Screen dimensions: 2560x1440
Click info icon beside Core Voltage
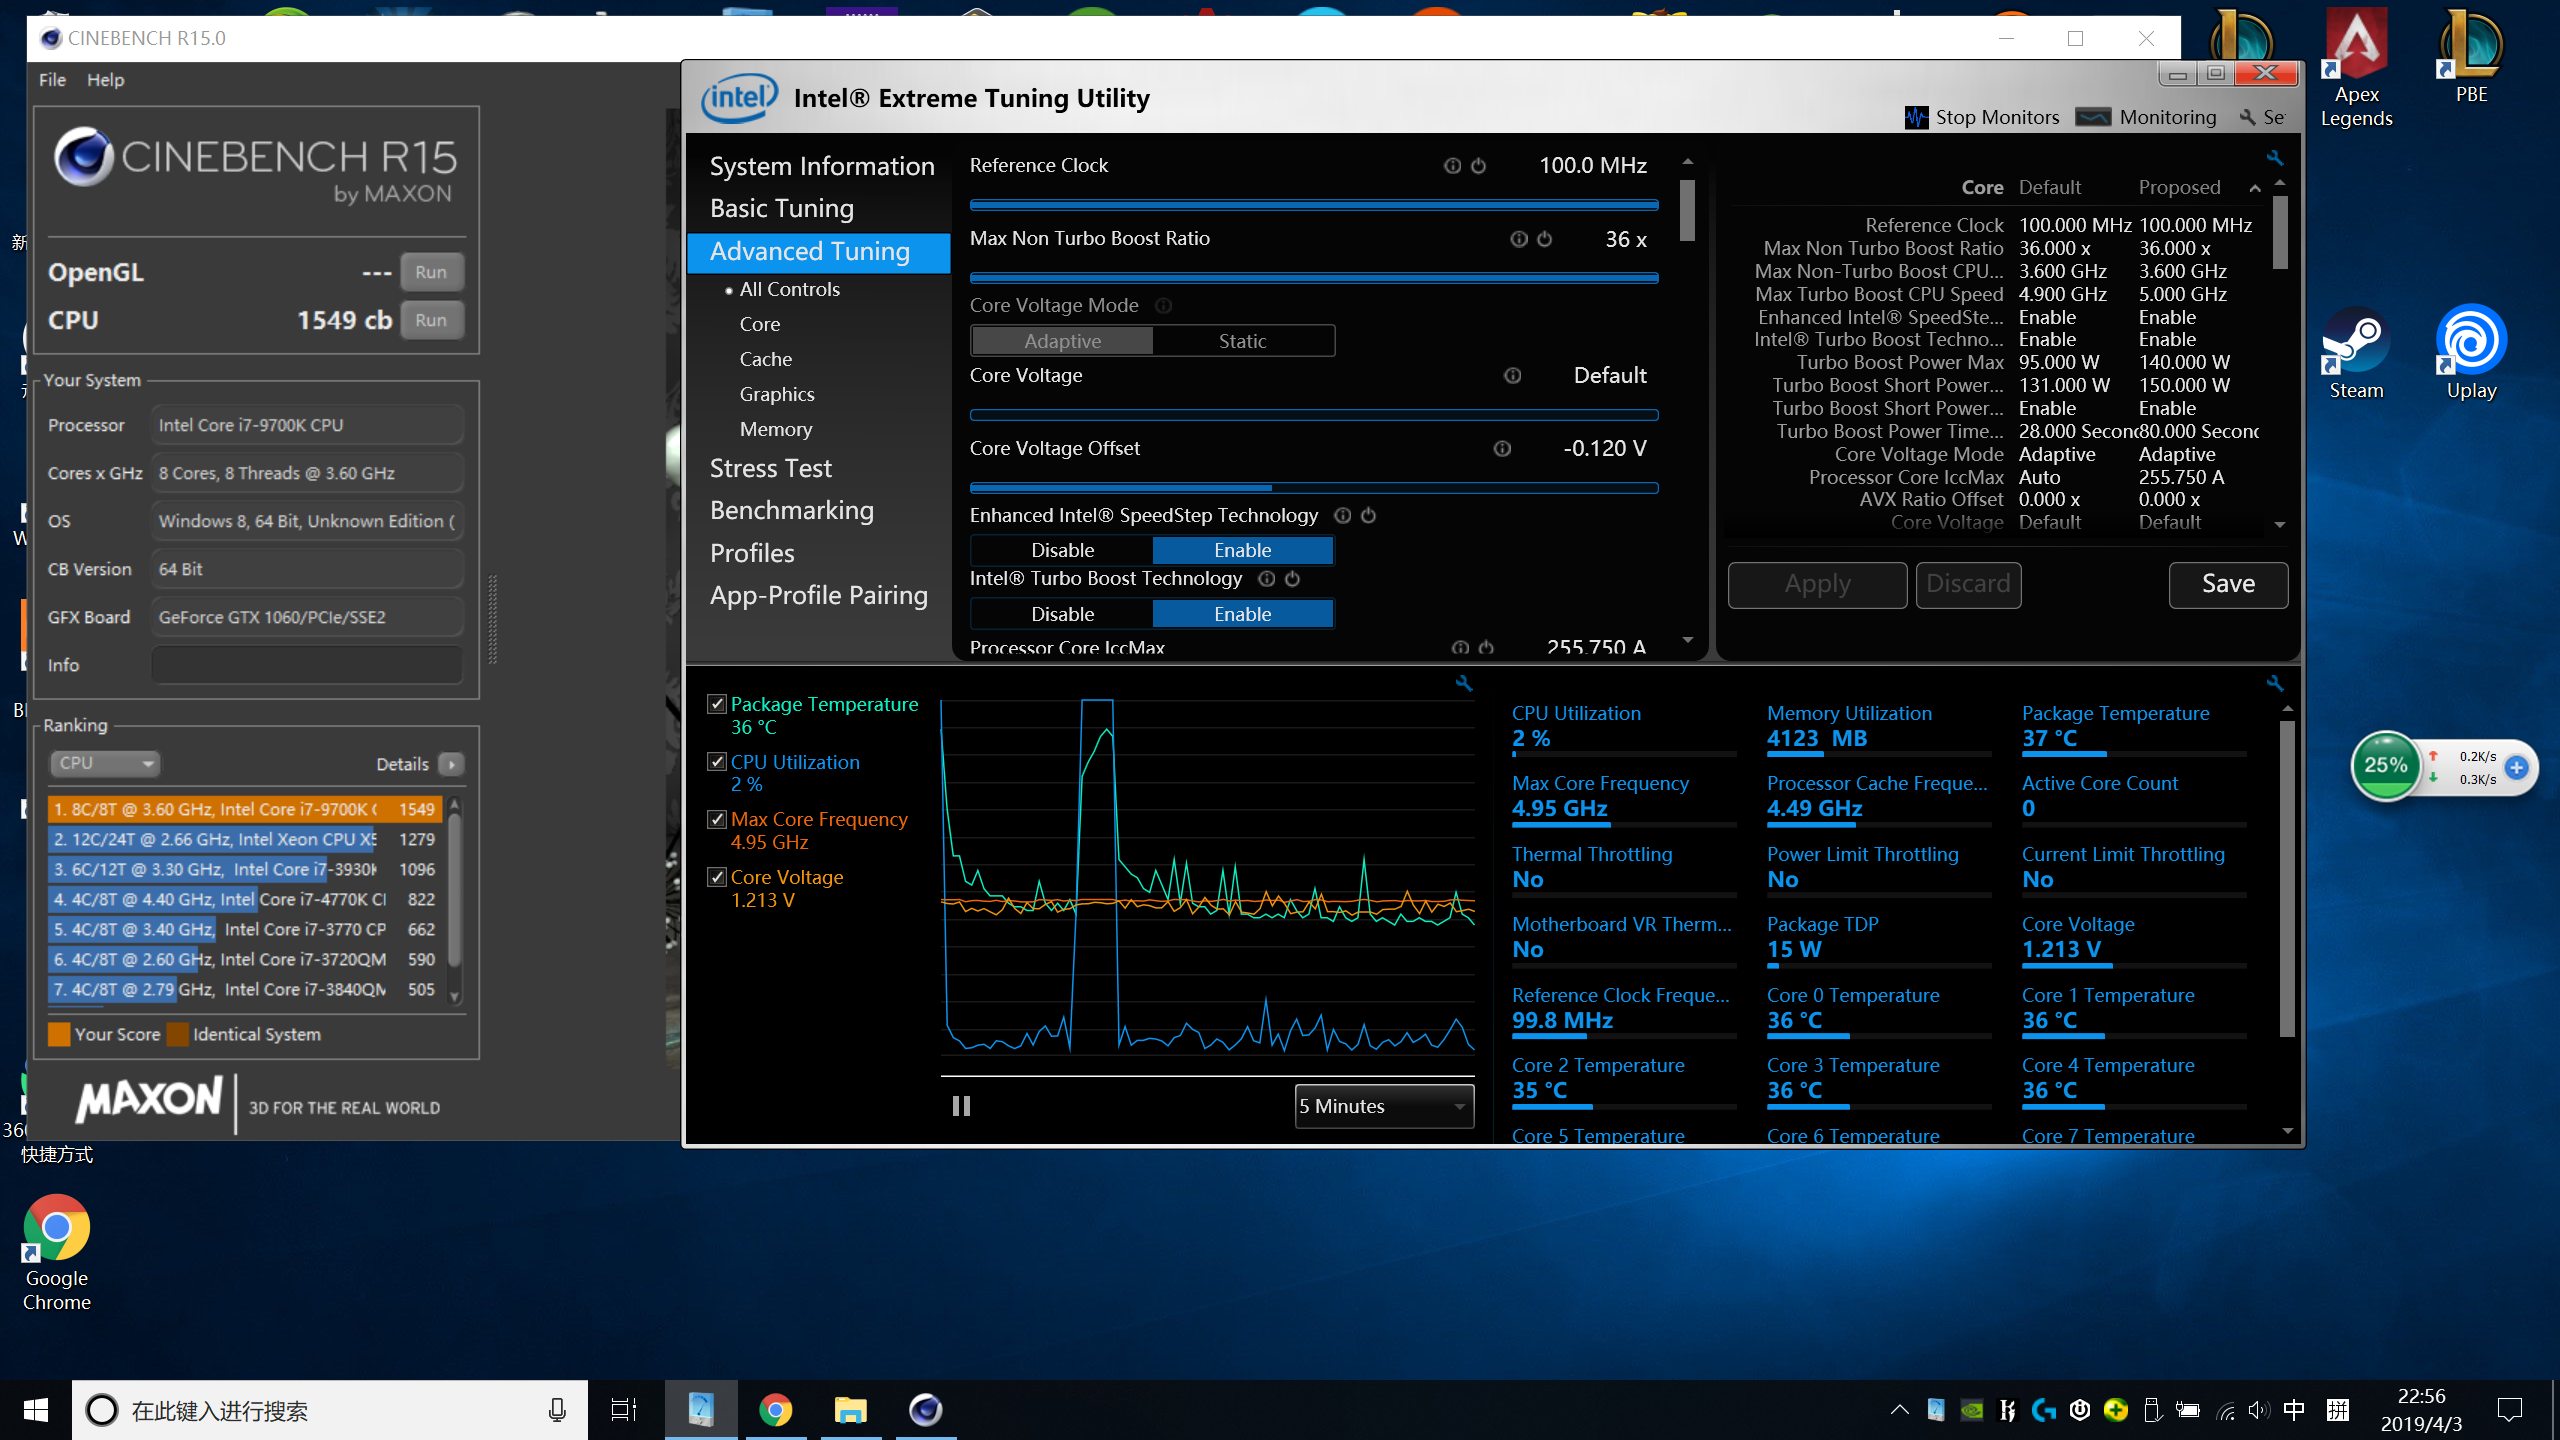coord(1513,376)
